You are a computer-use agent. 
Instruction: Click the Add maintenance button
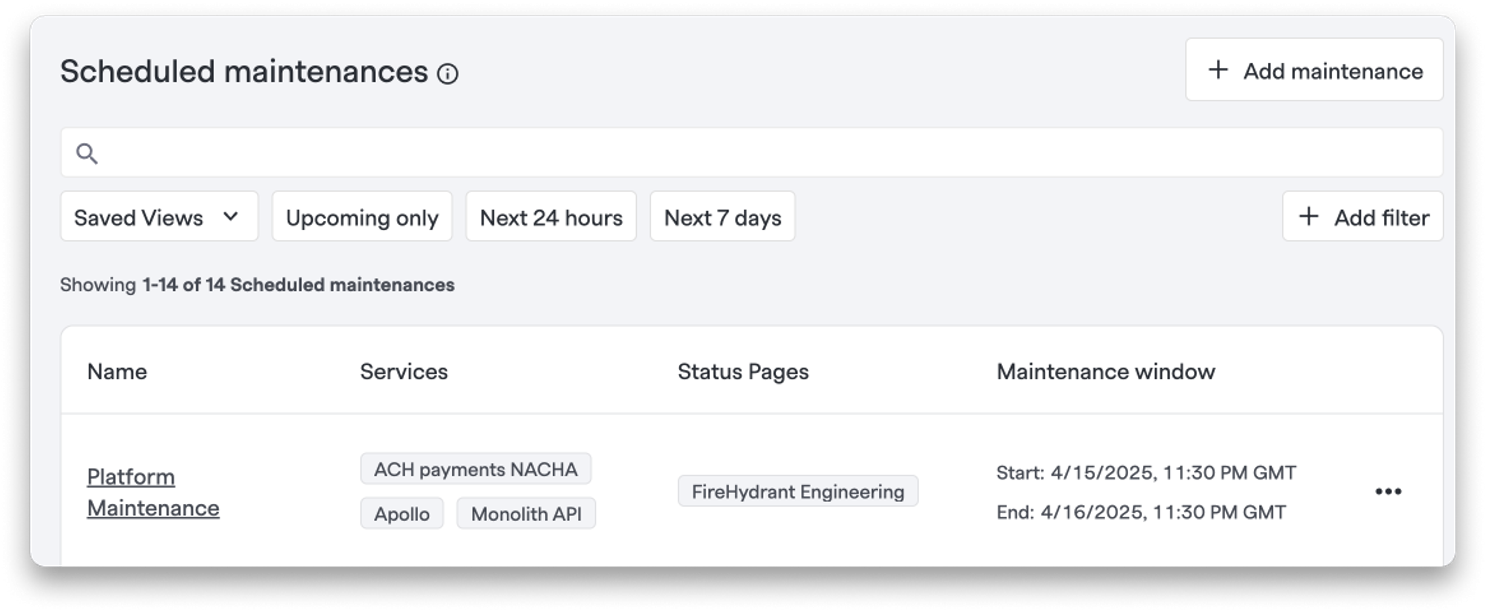pos(1314,70)
